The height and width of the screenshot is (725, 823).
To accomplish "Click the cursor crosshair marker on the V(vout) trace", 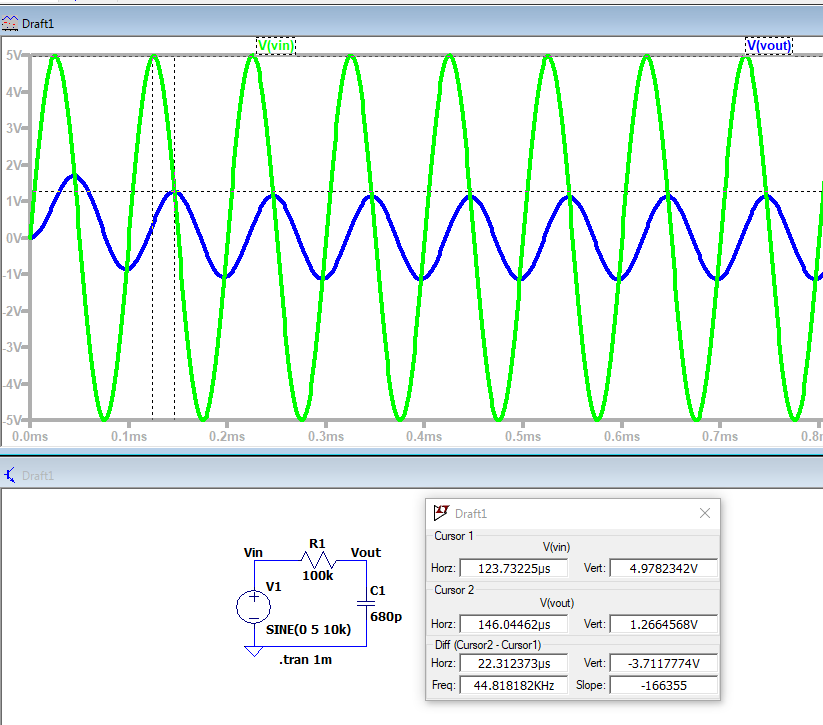I will pos(175,191).
